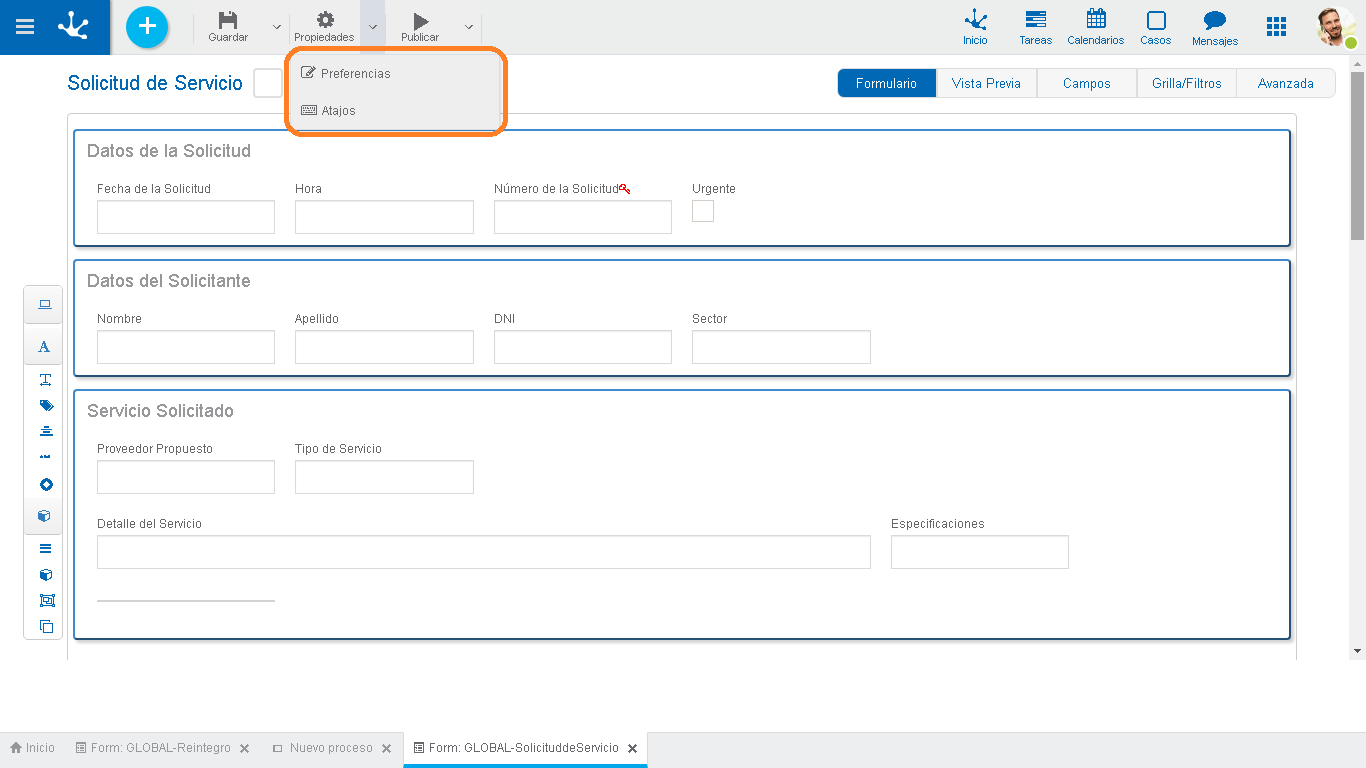This screenshot has width=1366, height=768.
Task: Collapse the Propiedades dropdown arrow
Action: point(372,27)
